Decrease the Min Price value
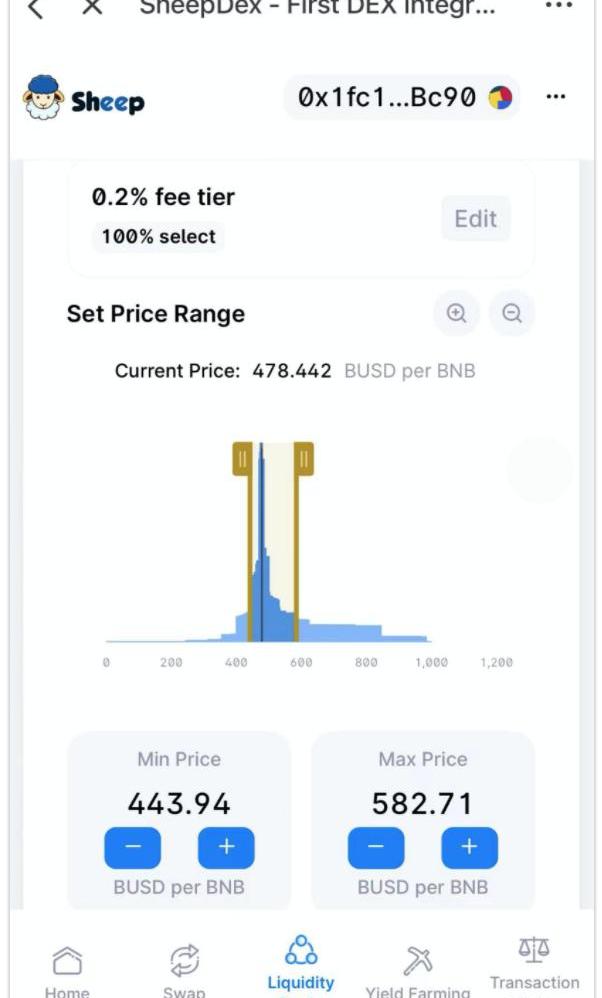 click(x=132, y=848)
